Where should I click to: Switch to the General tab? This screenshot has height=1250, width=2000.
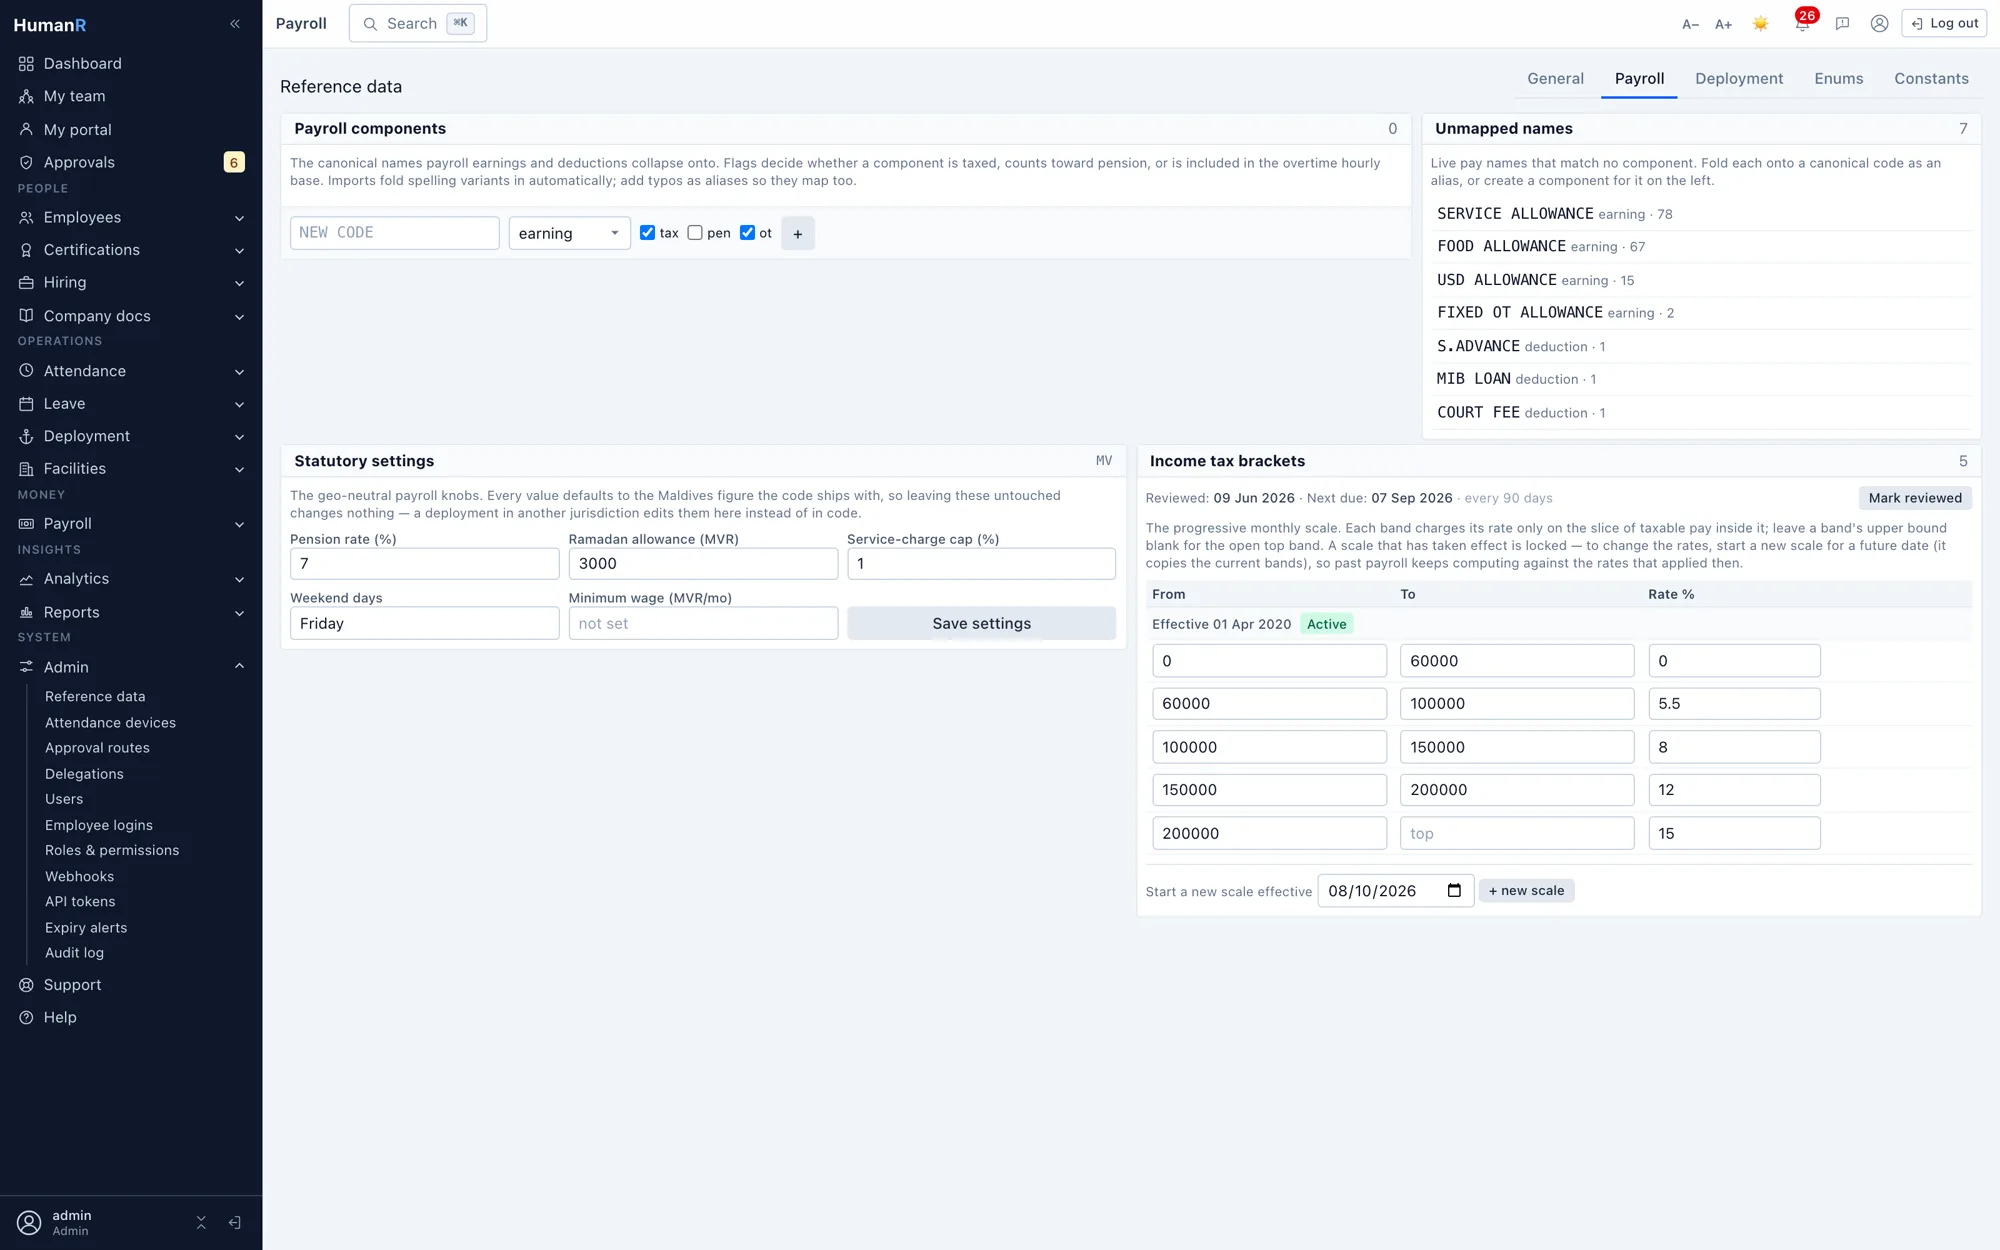point(1555,79)
